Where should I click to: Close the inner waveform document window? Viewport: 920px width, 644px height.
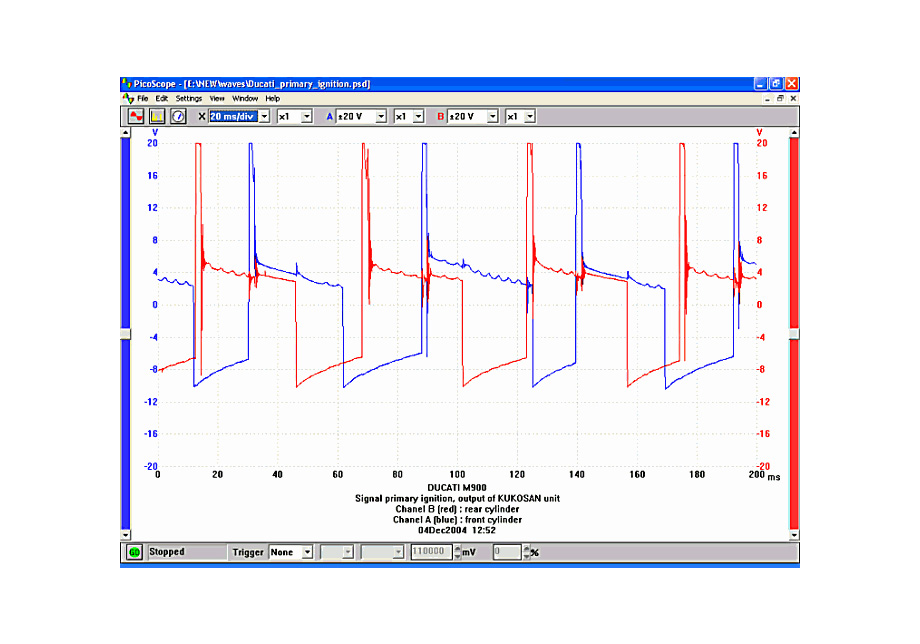(793, 99)
